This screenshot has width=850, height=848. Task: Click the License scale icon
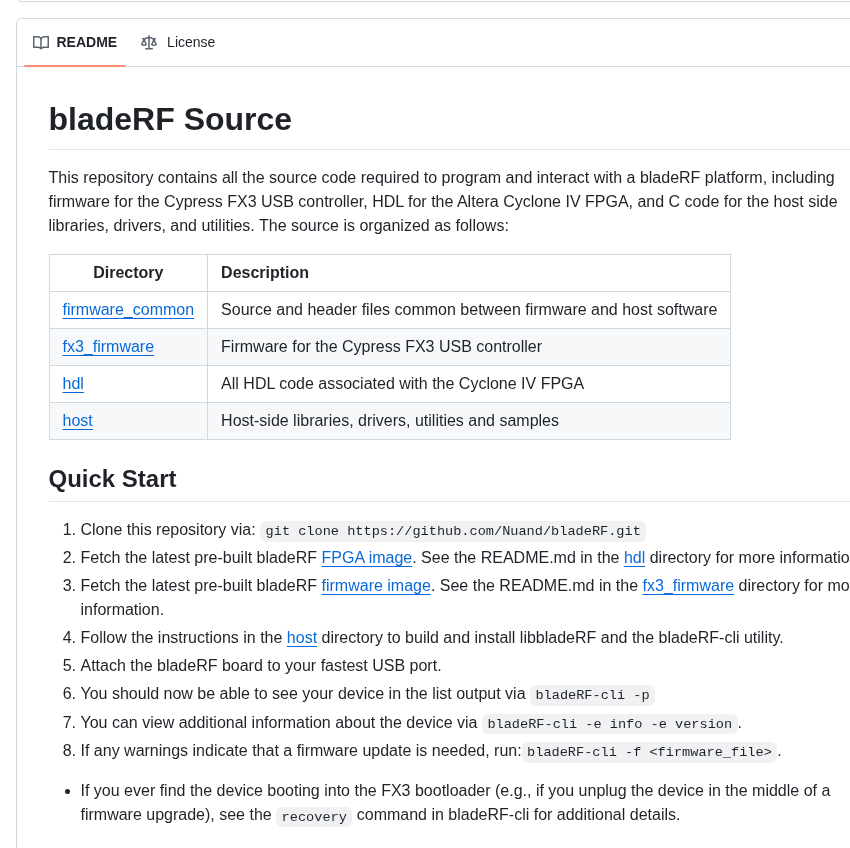(x=149, y=42)
